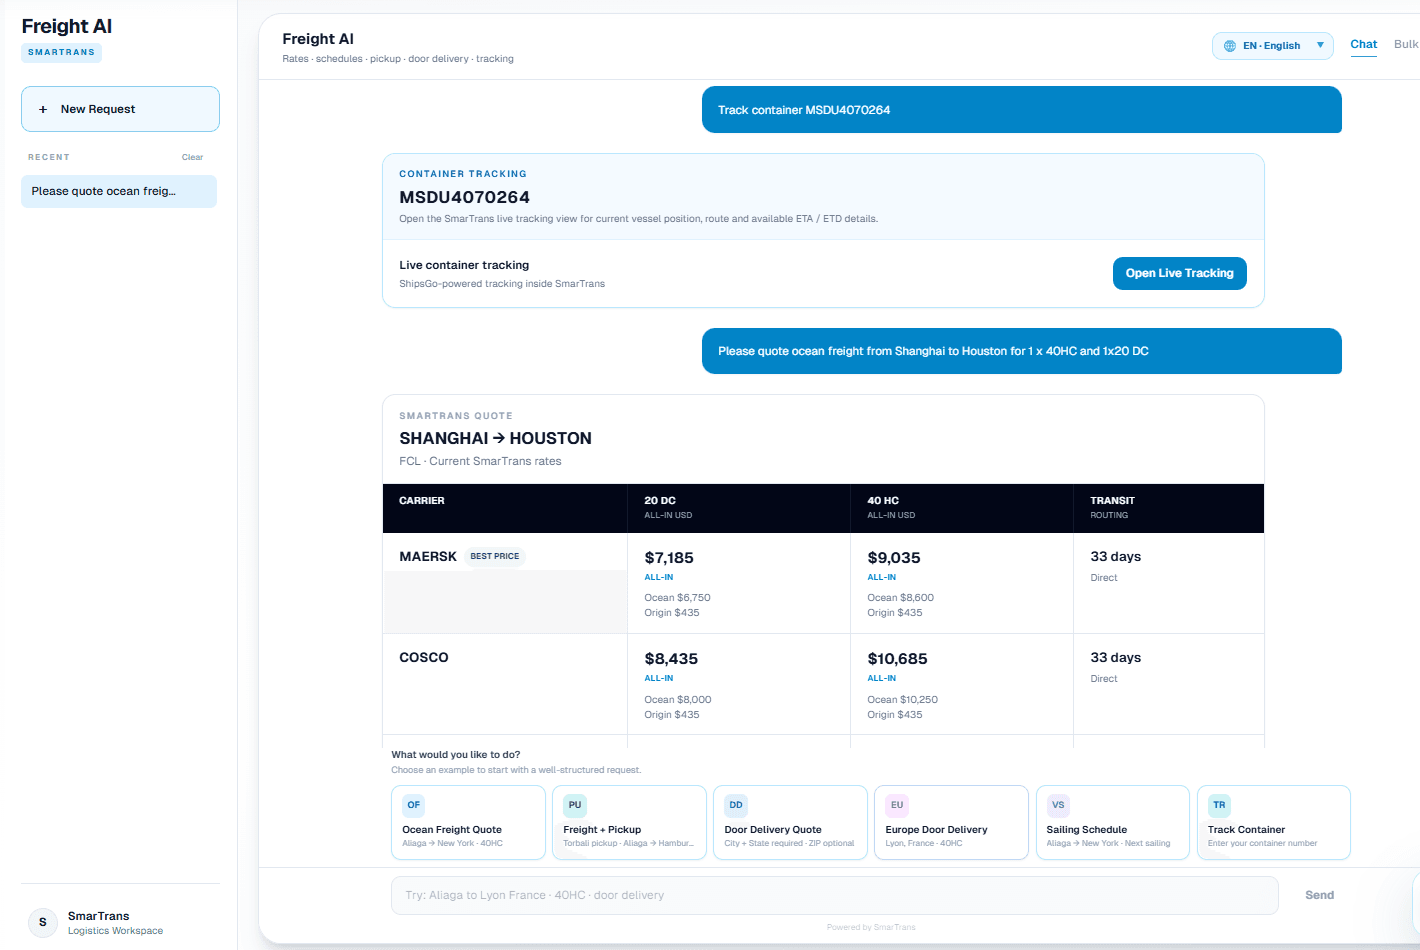Screen dimensions: 1420x950
Task: Click the EU icon badge on Europe Door Delivery
Action: pos(897,805)
